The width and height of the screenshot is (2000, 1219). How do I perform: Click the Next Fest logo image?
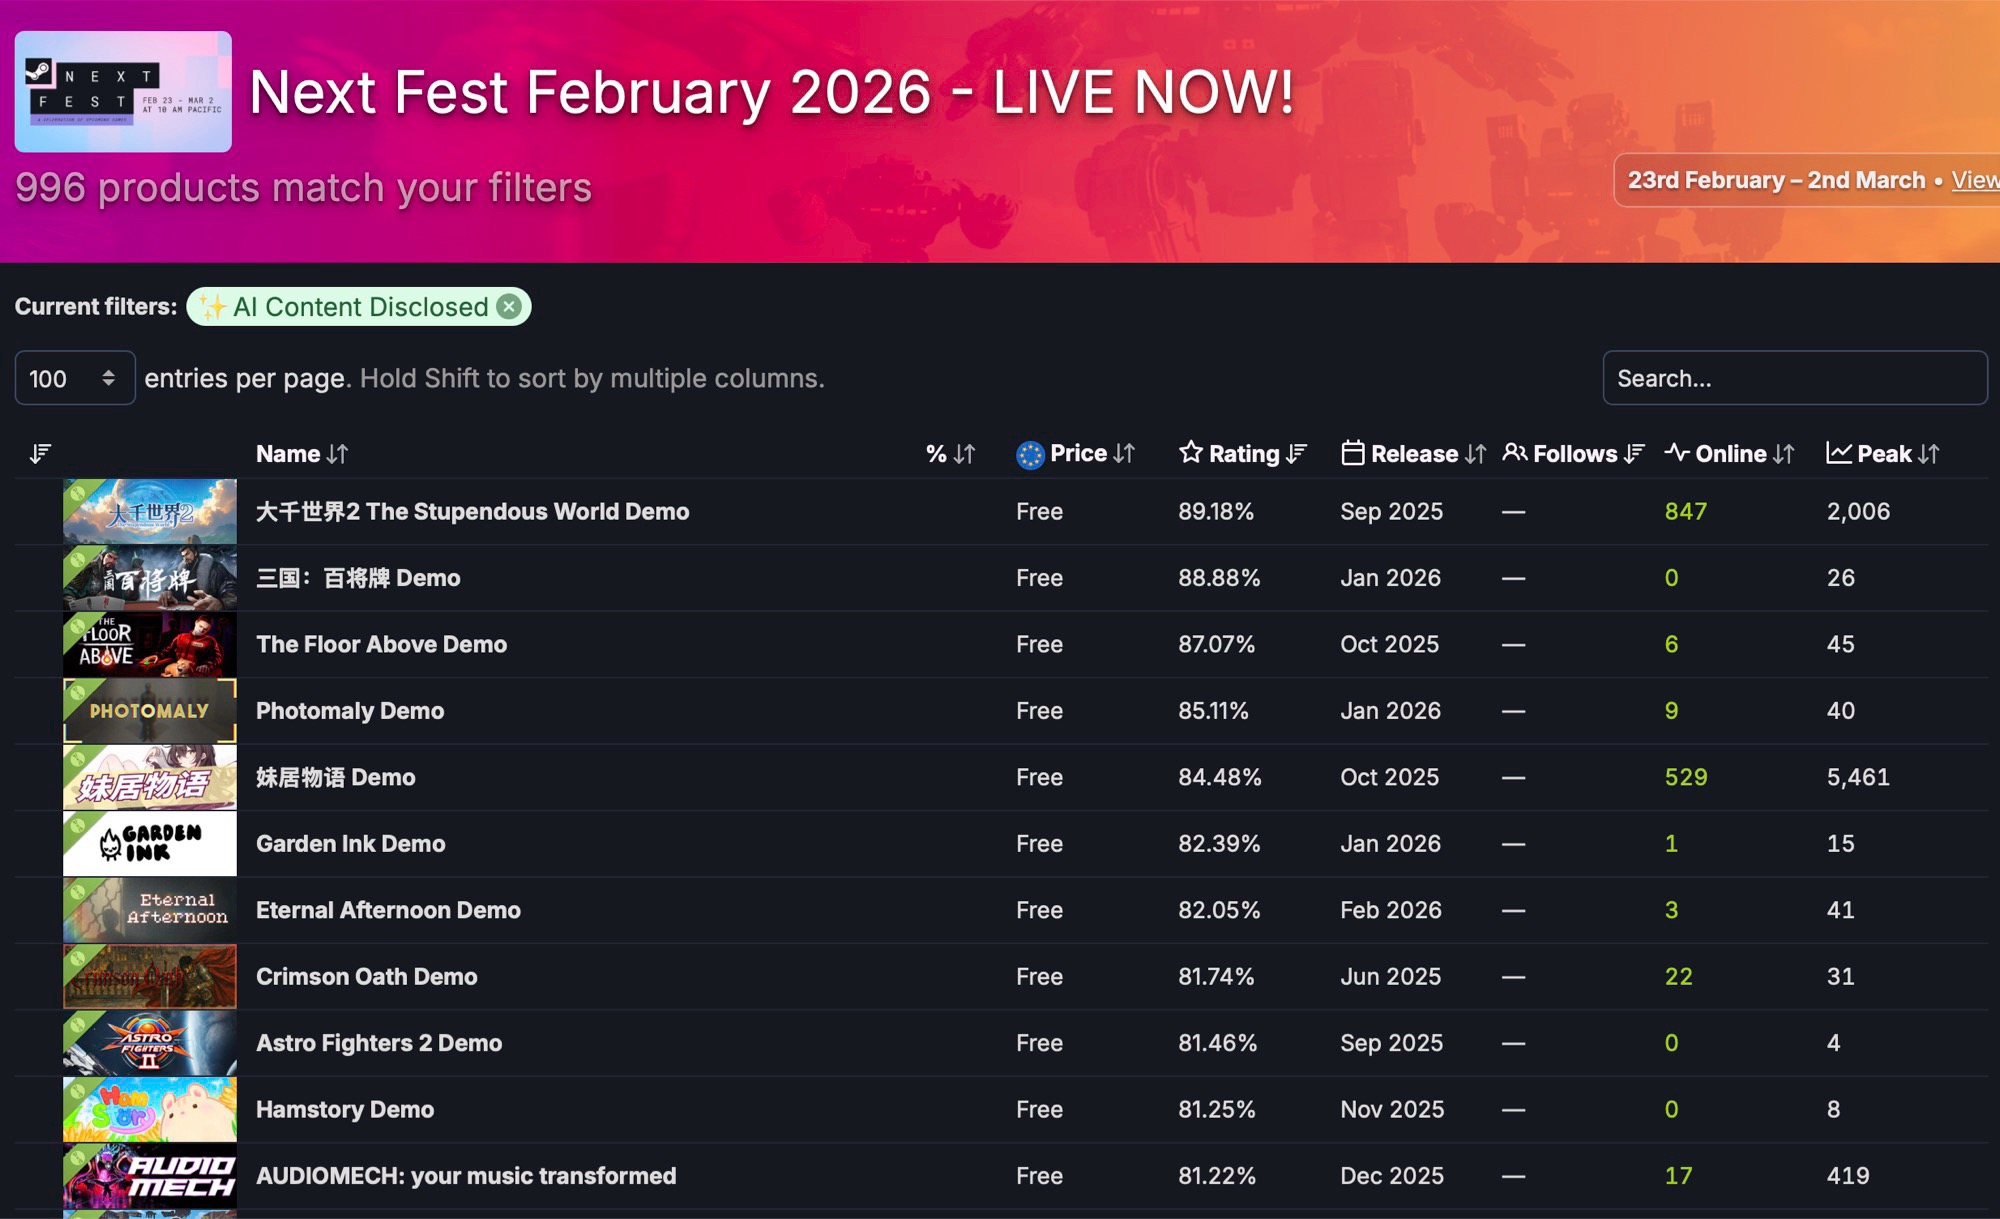click(123, 92)
